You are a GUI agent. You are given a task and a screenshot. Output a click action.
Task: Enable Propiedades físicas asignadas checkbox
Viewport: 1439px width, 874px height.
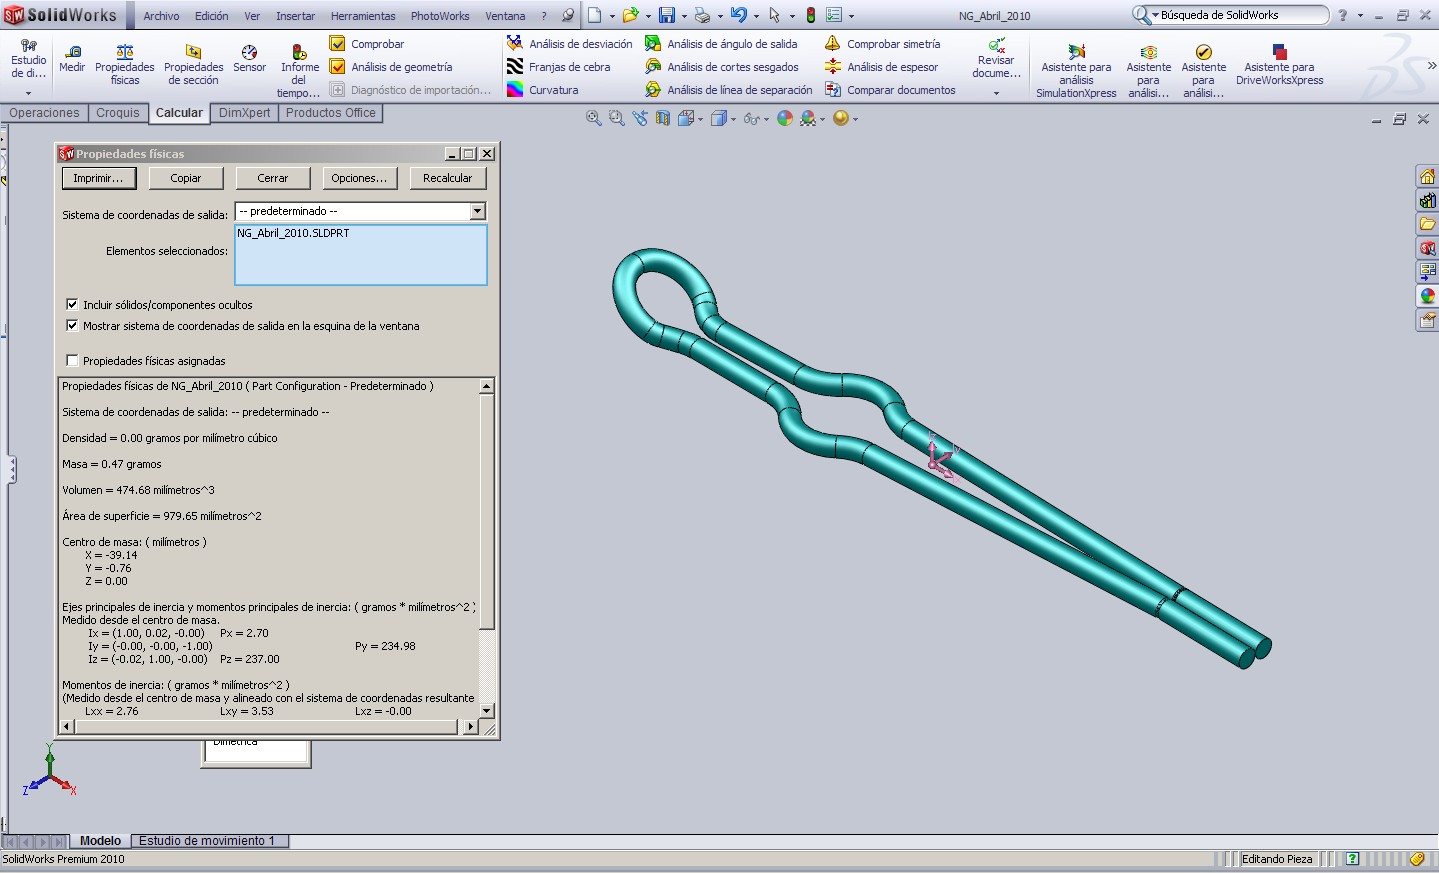pyautogui.click(x=72, y=360)
